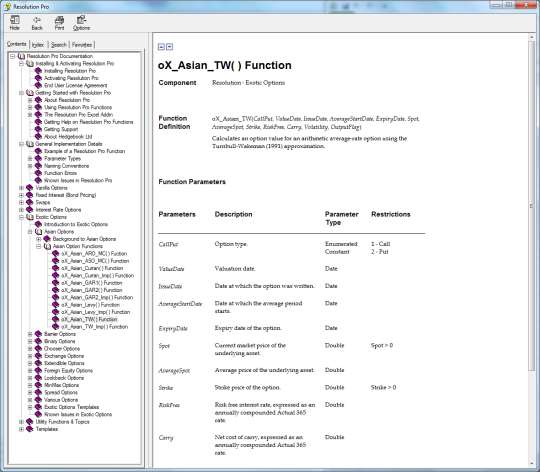Click the scrollbar up arrow in content pane

(532, 38)
